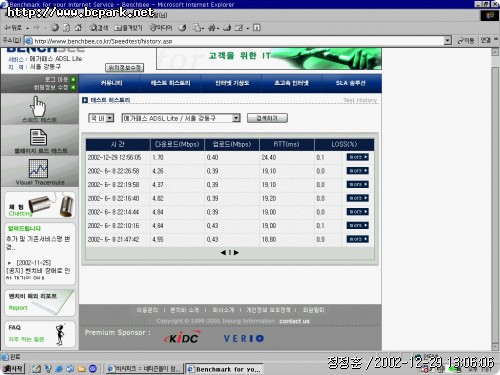This screenshot has width=500, height=375.
Task: Click the IE Back arrow button
Action: tap(13, 28)
